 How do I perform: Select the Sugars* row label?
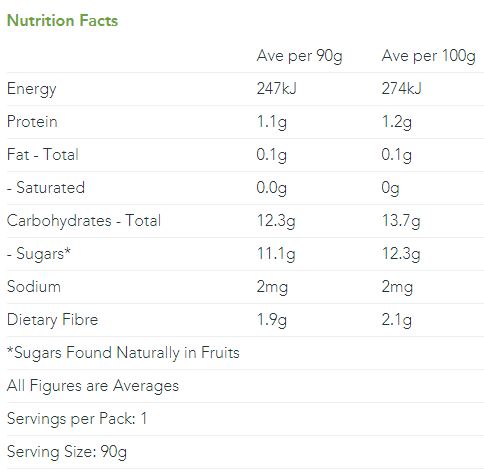39,254
